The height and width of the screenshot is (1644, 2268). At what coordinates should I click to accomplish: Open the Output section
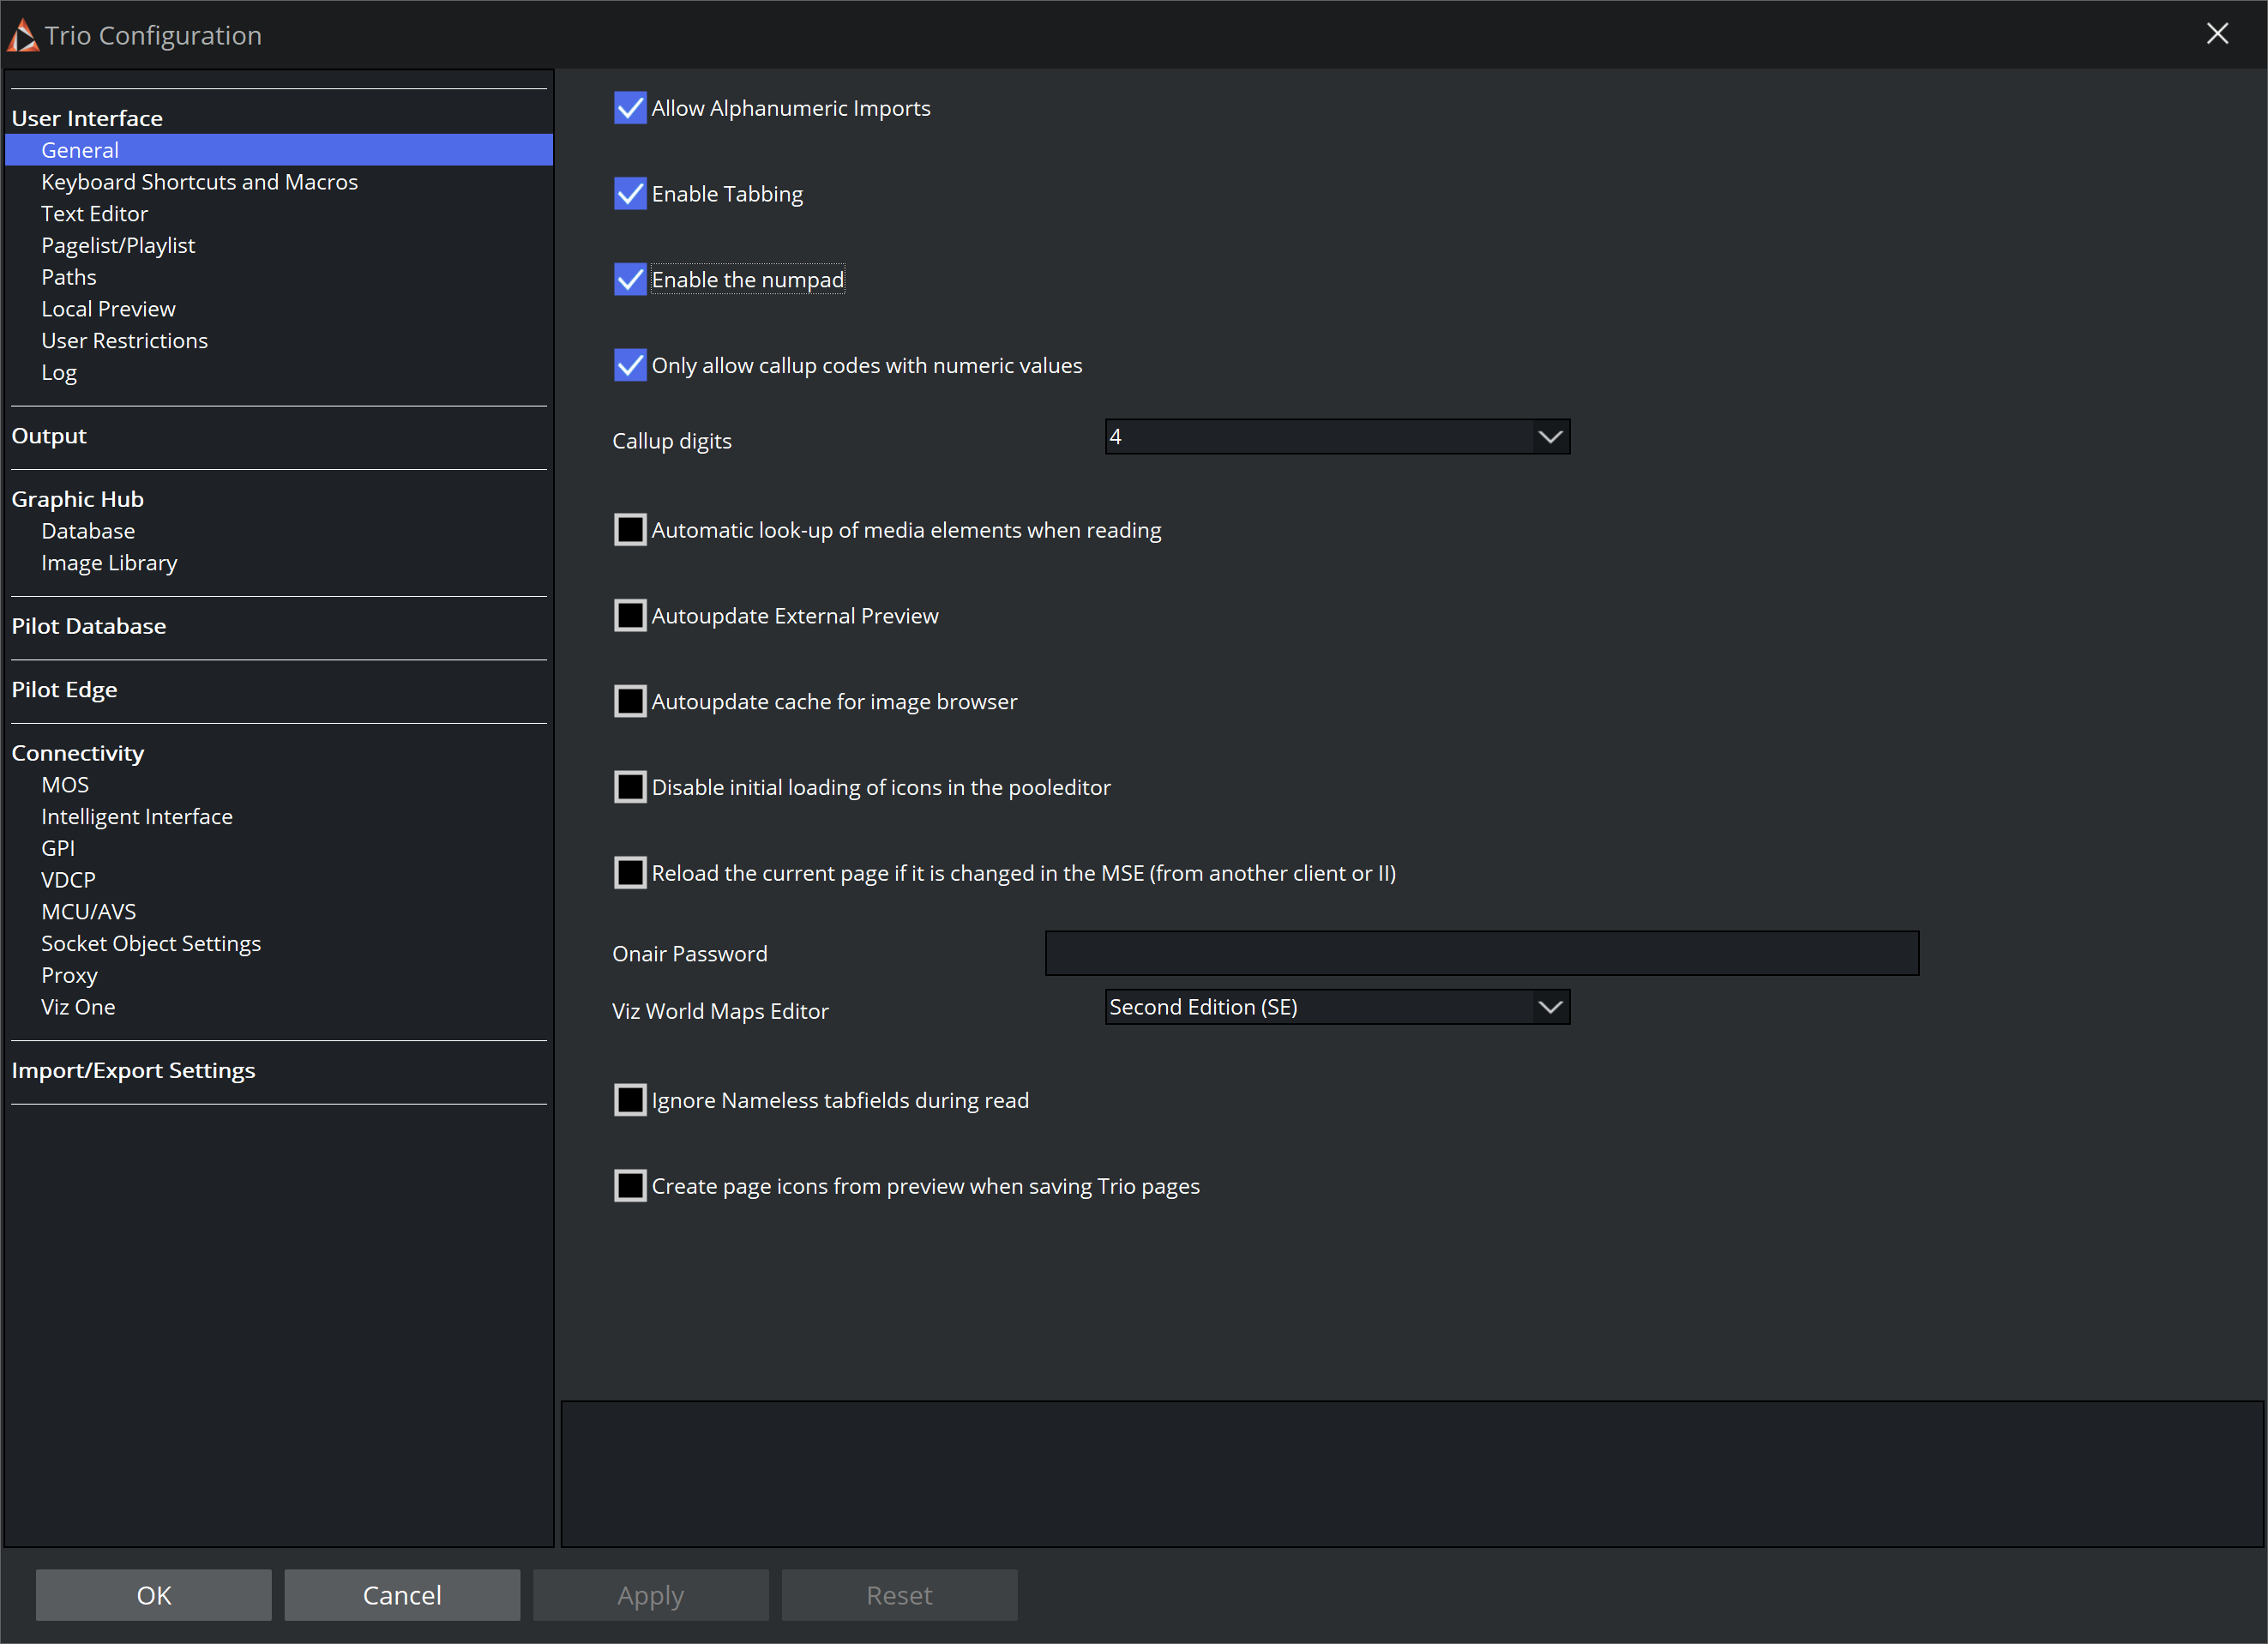49,436
